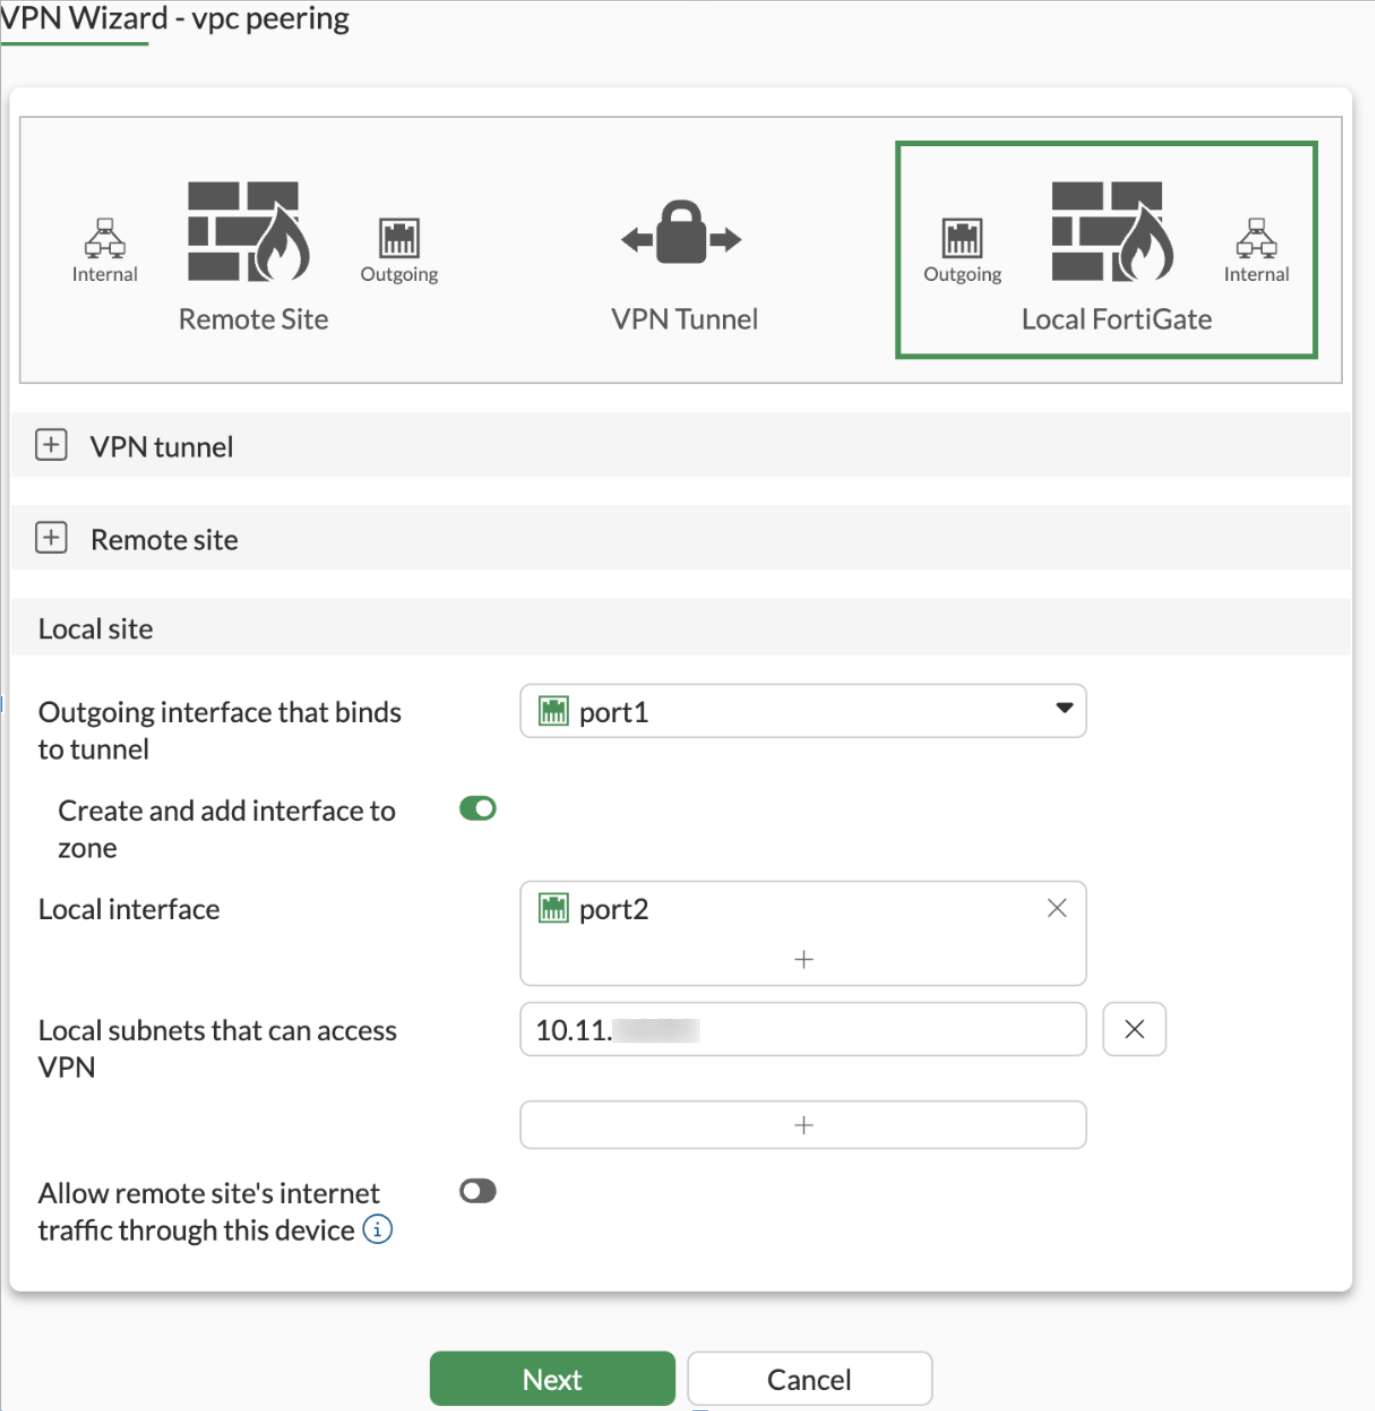1375x1411 pixels.
Task: Cancel the VPN wizard
Action: point(808,1378)
